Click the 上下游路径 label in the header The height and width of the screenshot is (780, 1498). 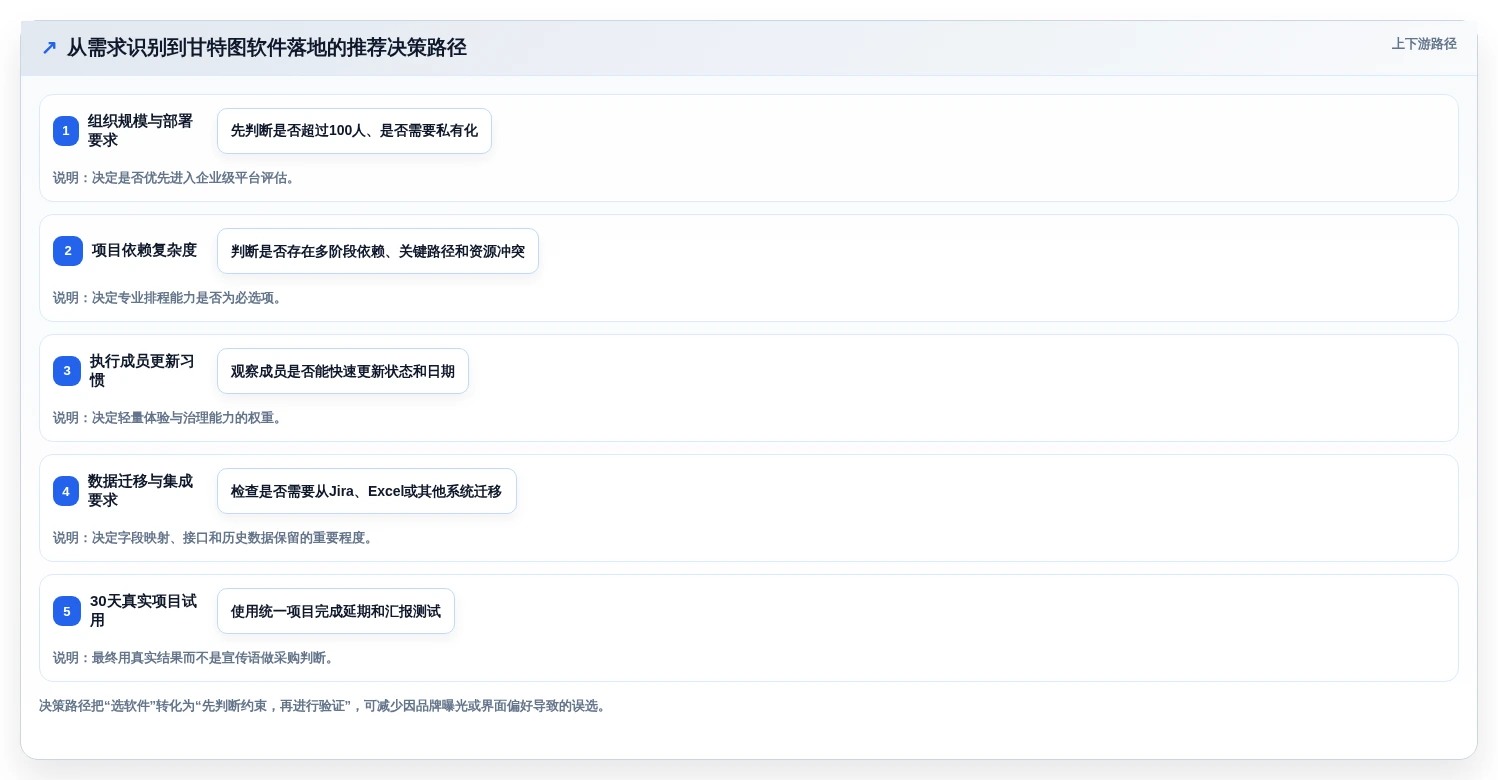tap(1424, 44)
